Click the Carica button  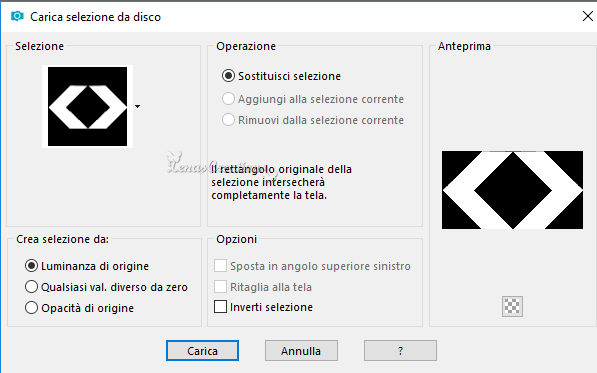click(202, 351)
